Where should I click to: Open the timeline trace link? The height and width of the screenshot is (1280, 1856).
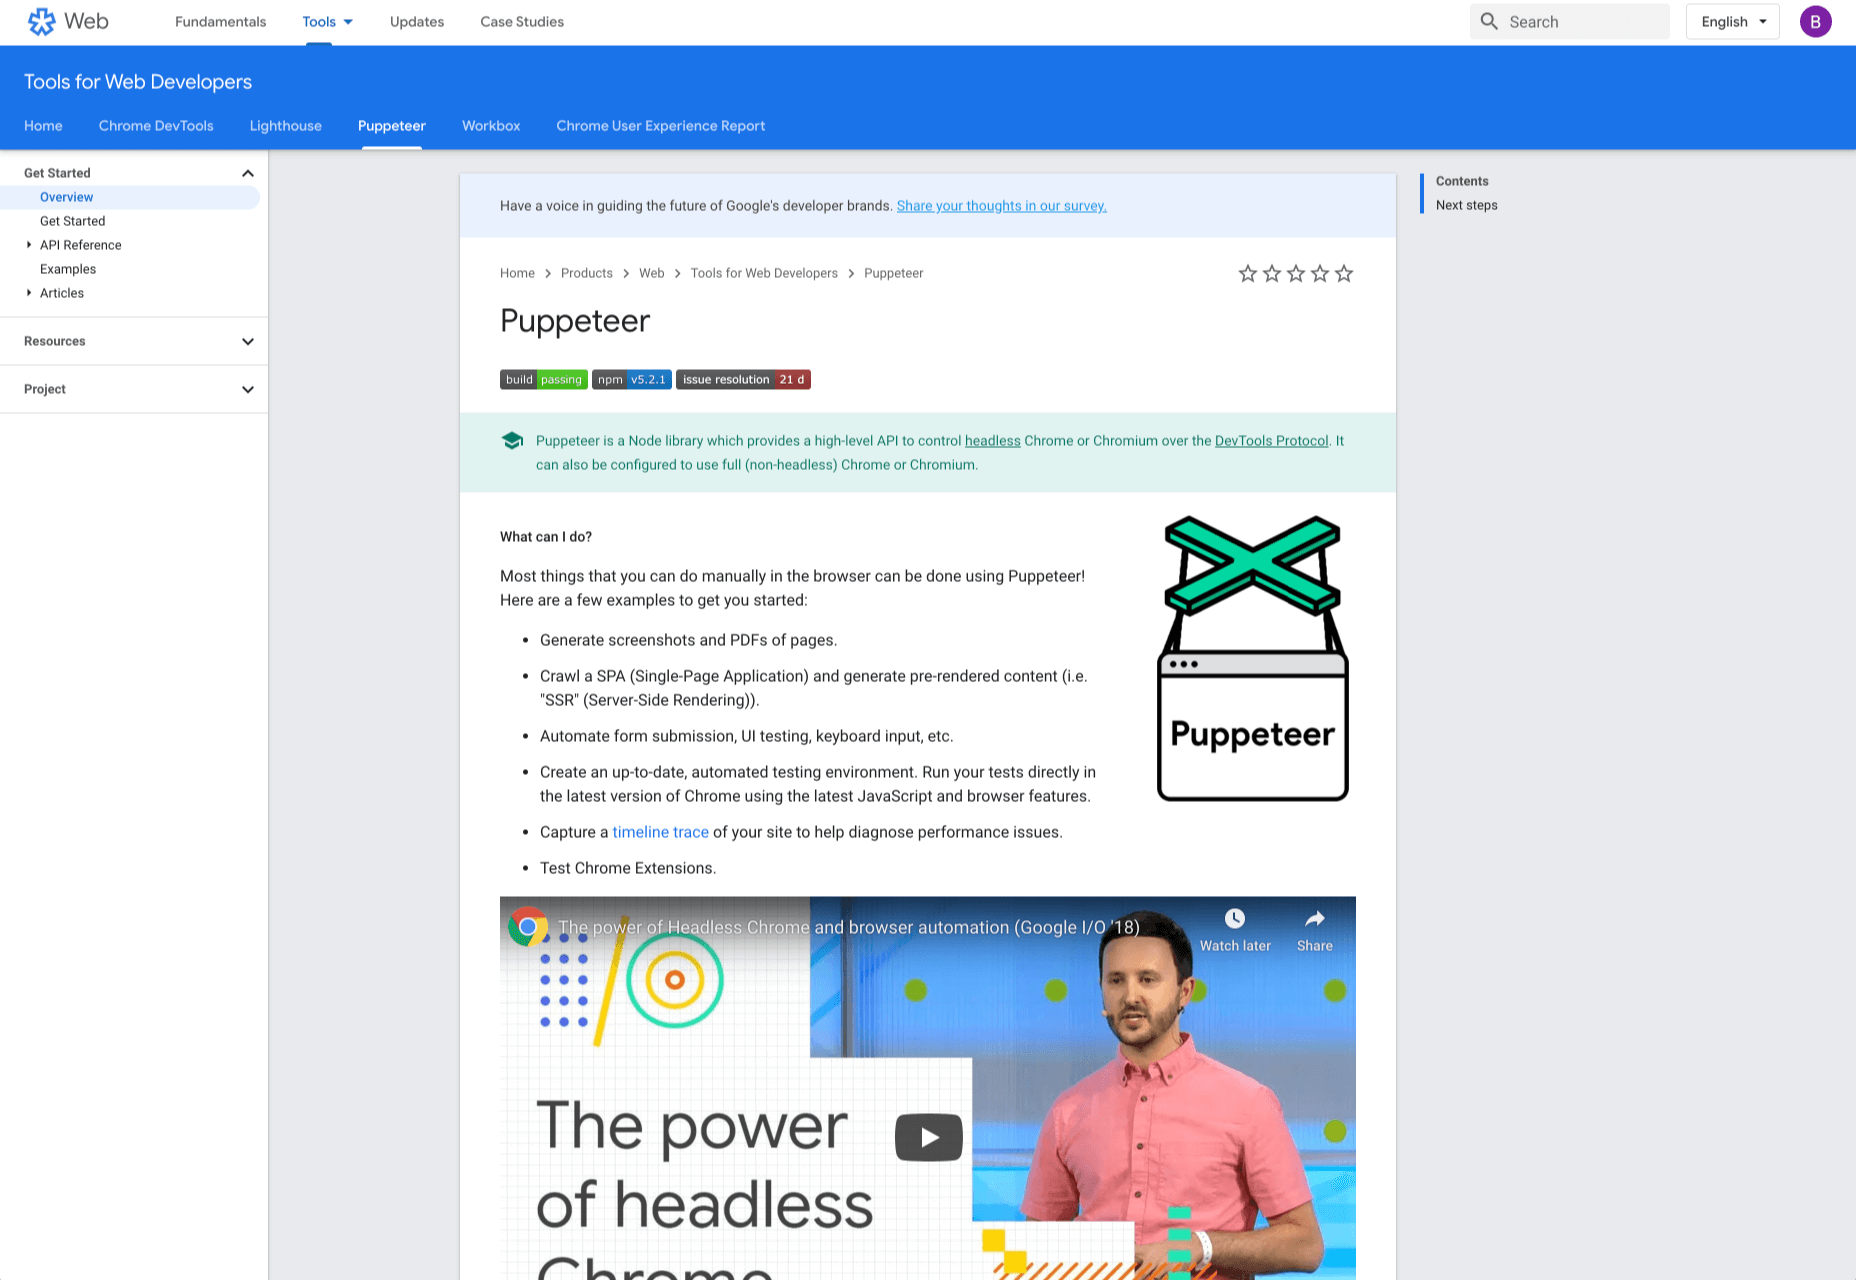click(660, 832)
